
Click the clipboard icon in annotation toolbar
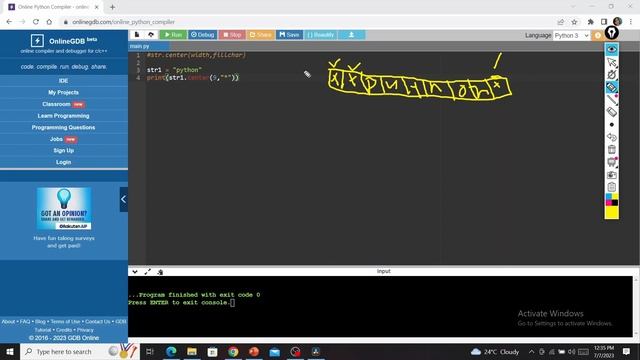click(x=611, y=187)
